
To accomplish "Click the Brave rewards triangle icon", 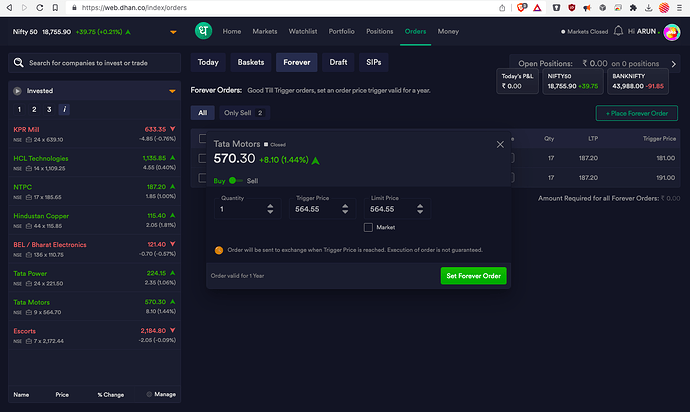I will pos(537,7).
